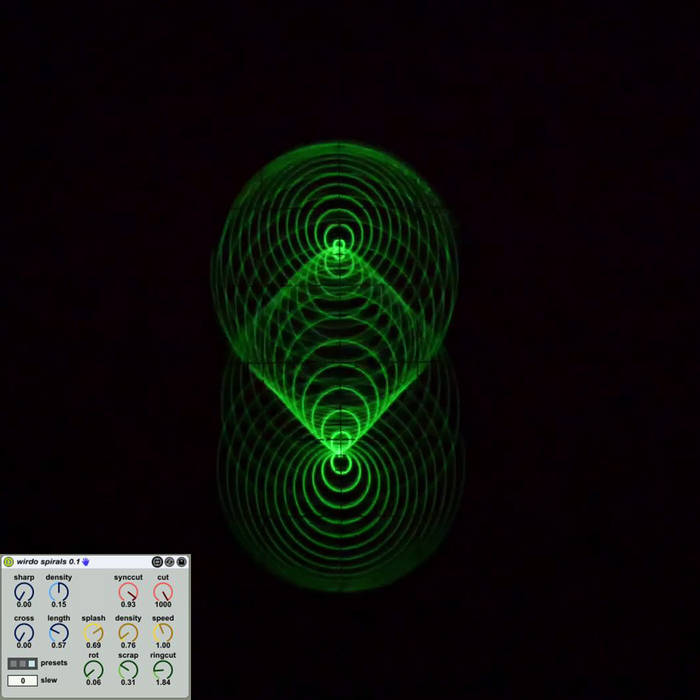The height and width of the screenshot is (700, 700).
Task: Click the blue hand icon beside device title
Action: [87, 562]
